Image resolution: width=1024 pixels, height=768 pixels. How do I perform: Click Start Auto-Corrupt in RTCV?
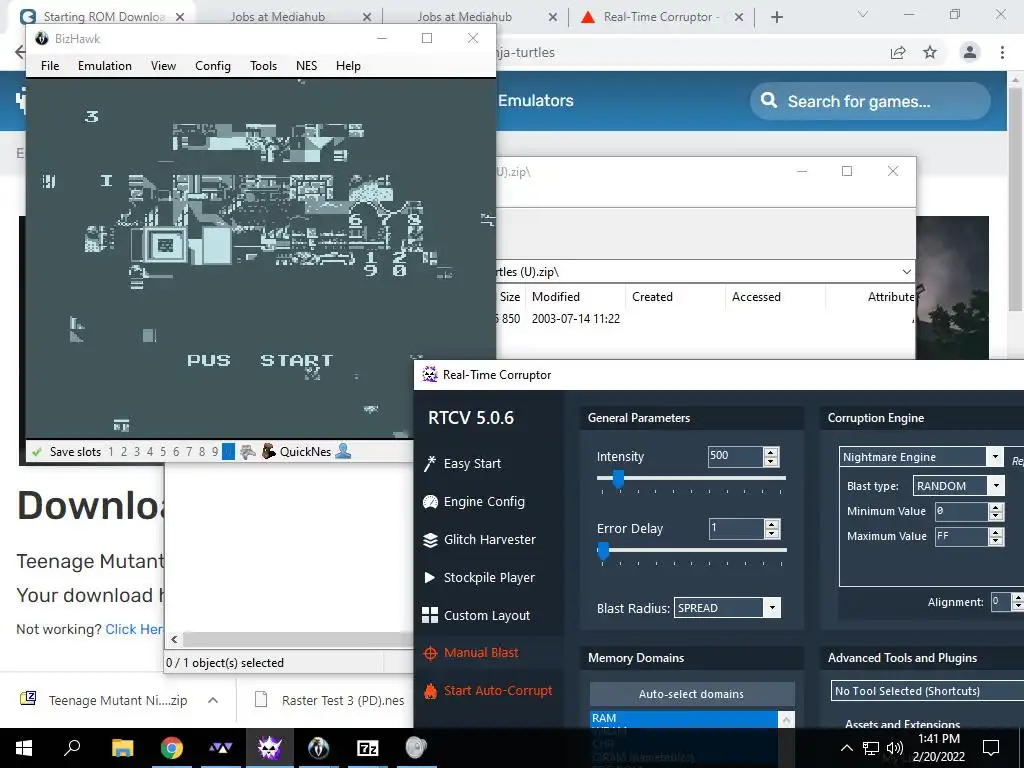tap(487, 690)
